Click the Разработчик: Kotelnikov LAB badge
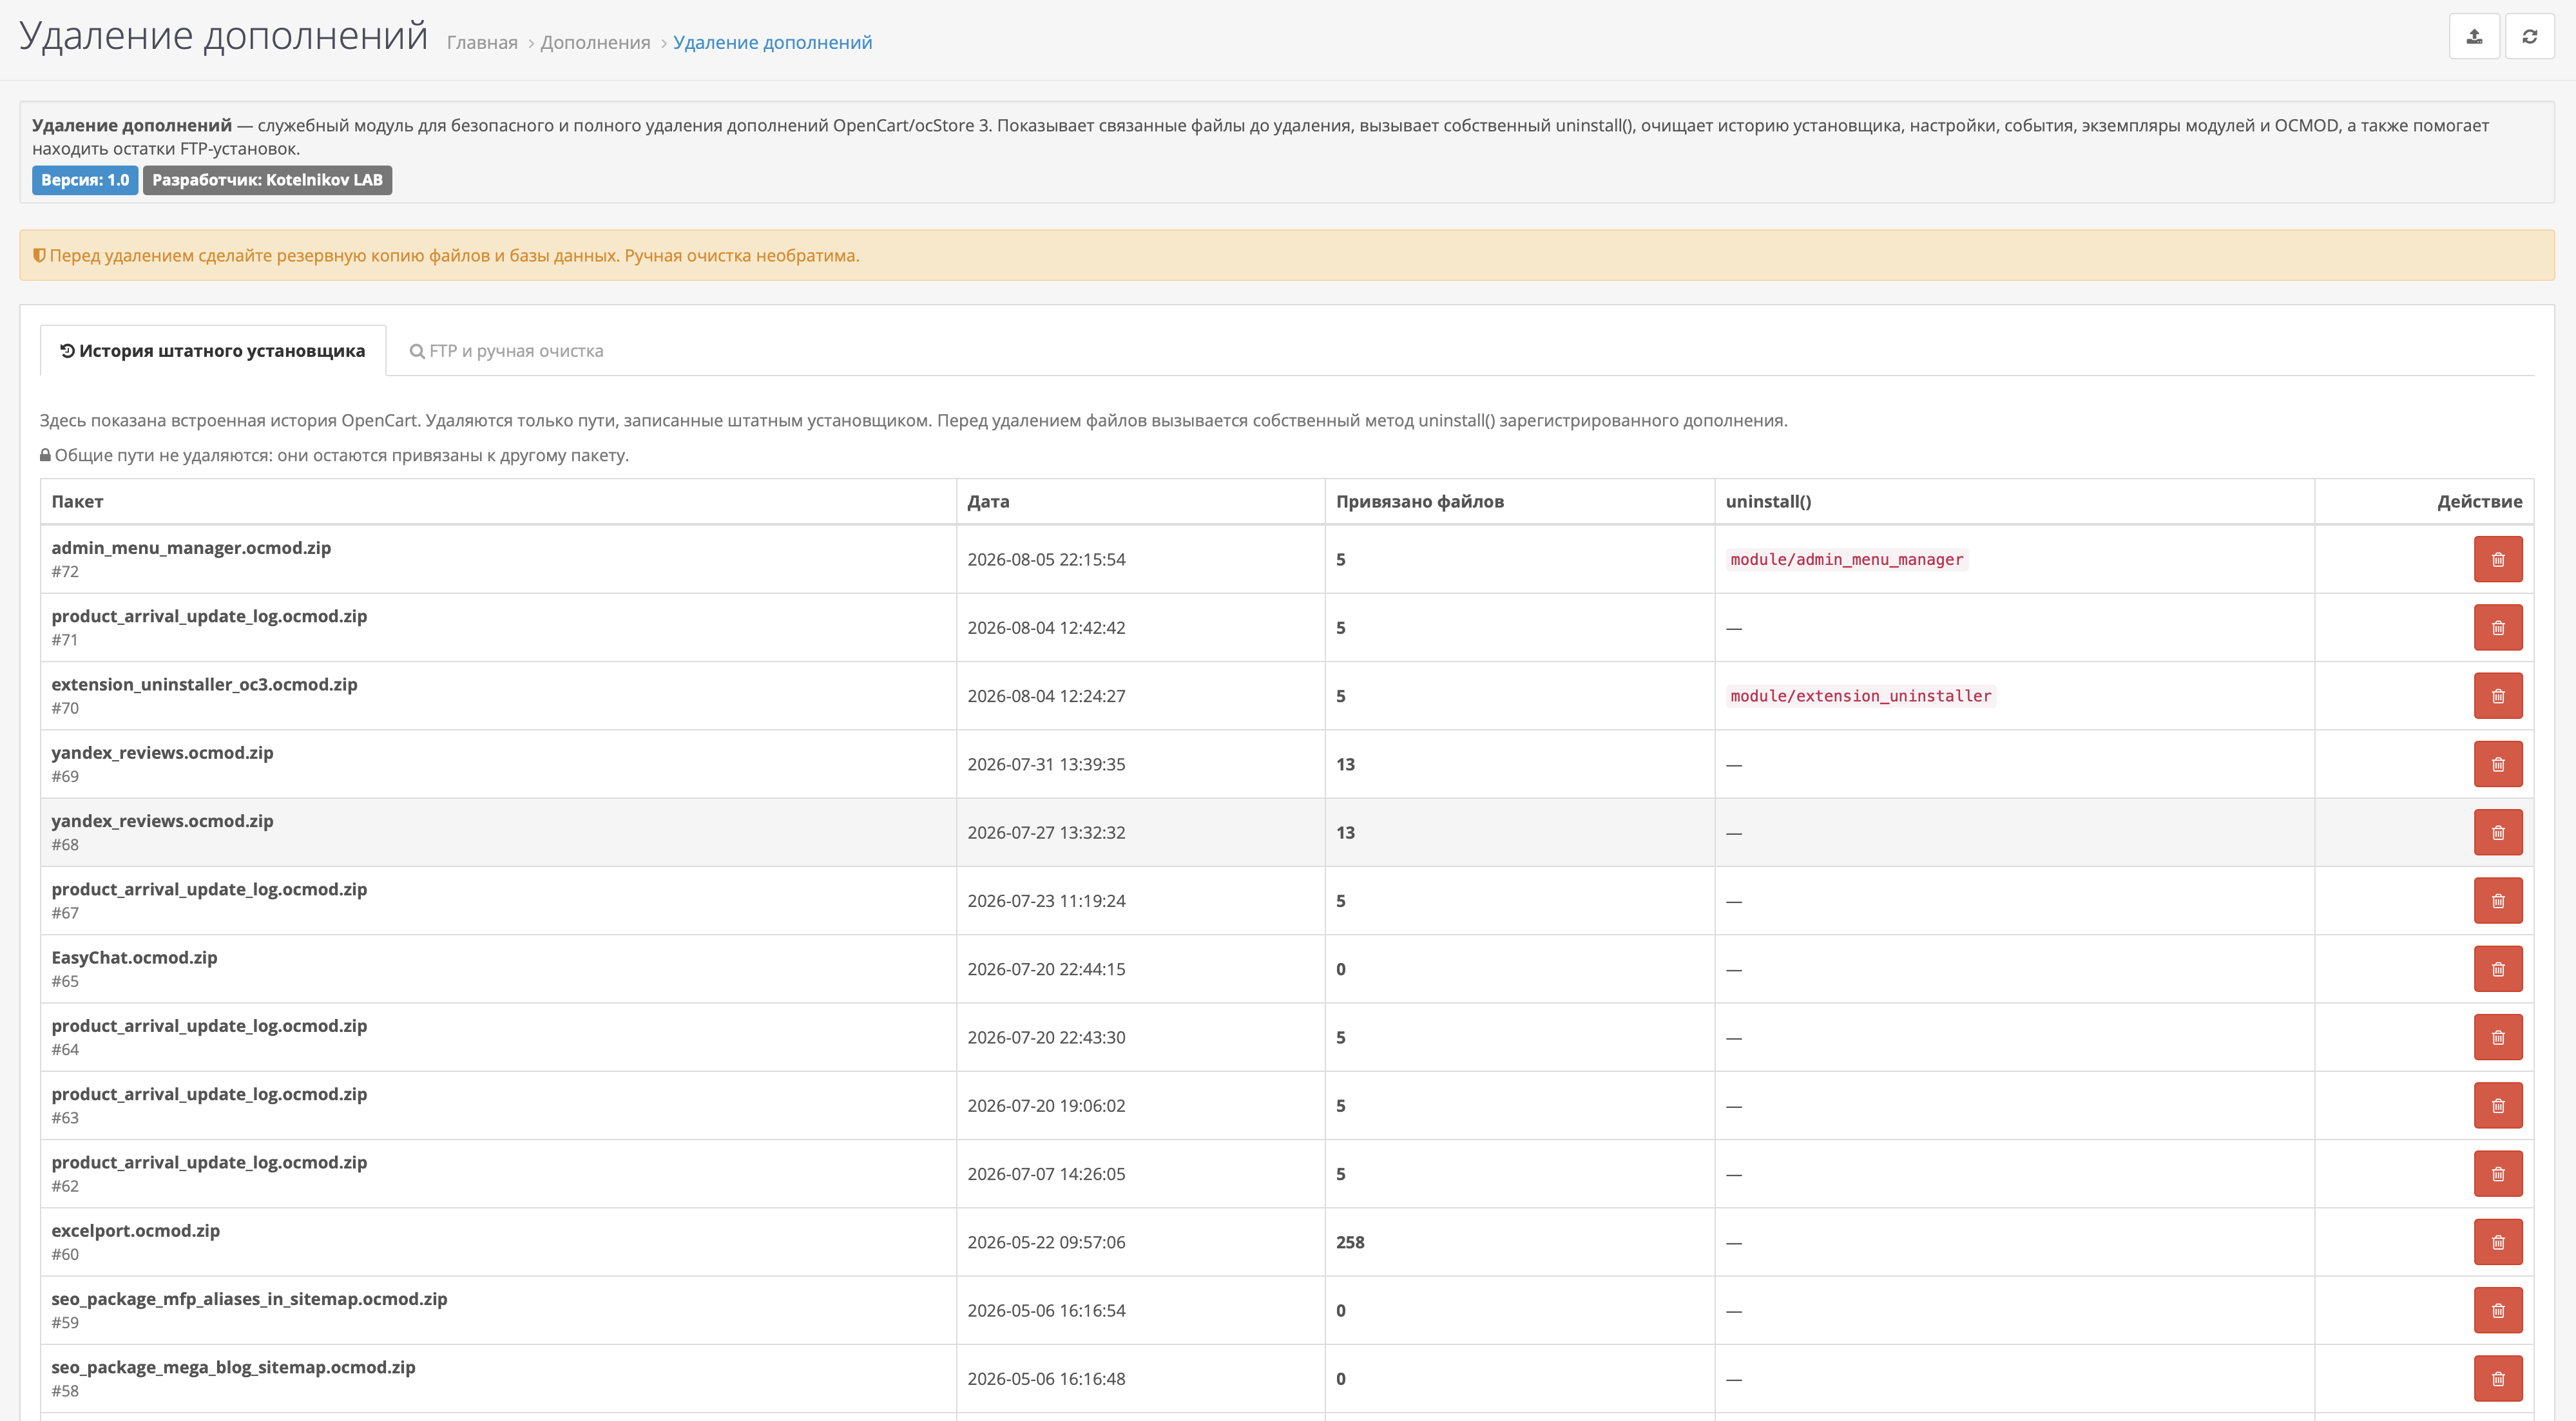 coord(267,180)
